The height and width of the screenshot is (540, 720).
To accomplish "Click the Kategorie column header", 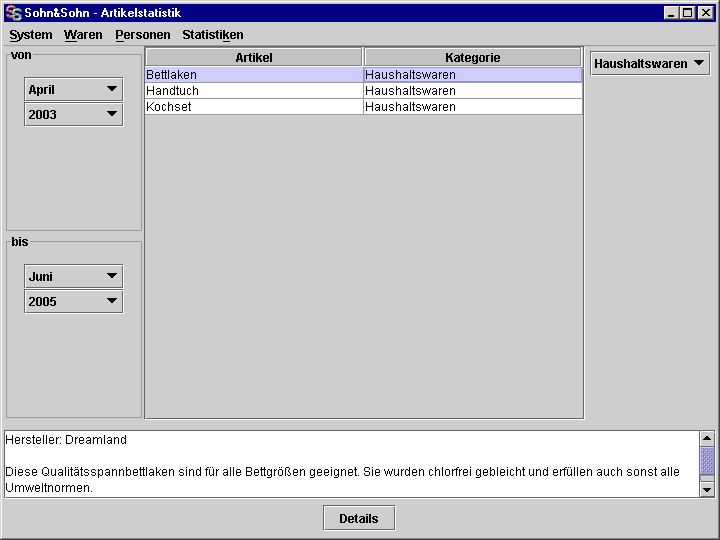I will click(x=472, y=57).
